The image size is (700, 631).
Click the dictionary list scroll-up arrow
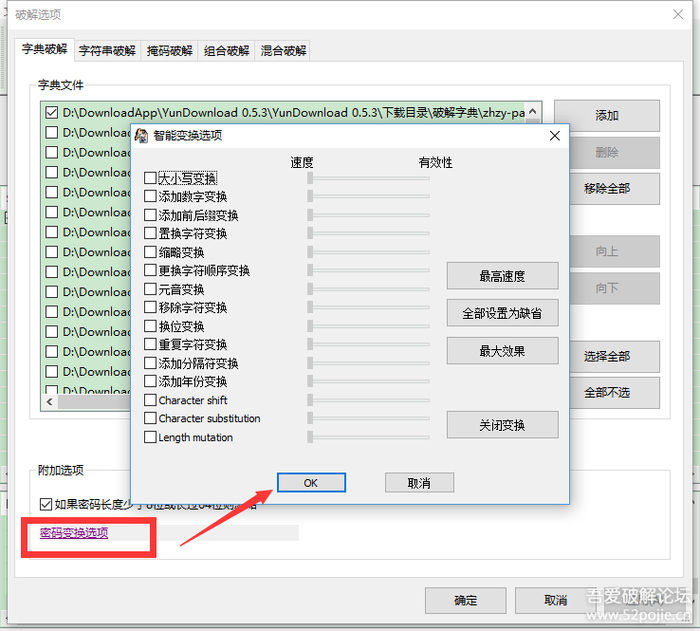(533, 112)
